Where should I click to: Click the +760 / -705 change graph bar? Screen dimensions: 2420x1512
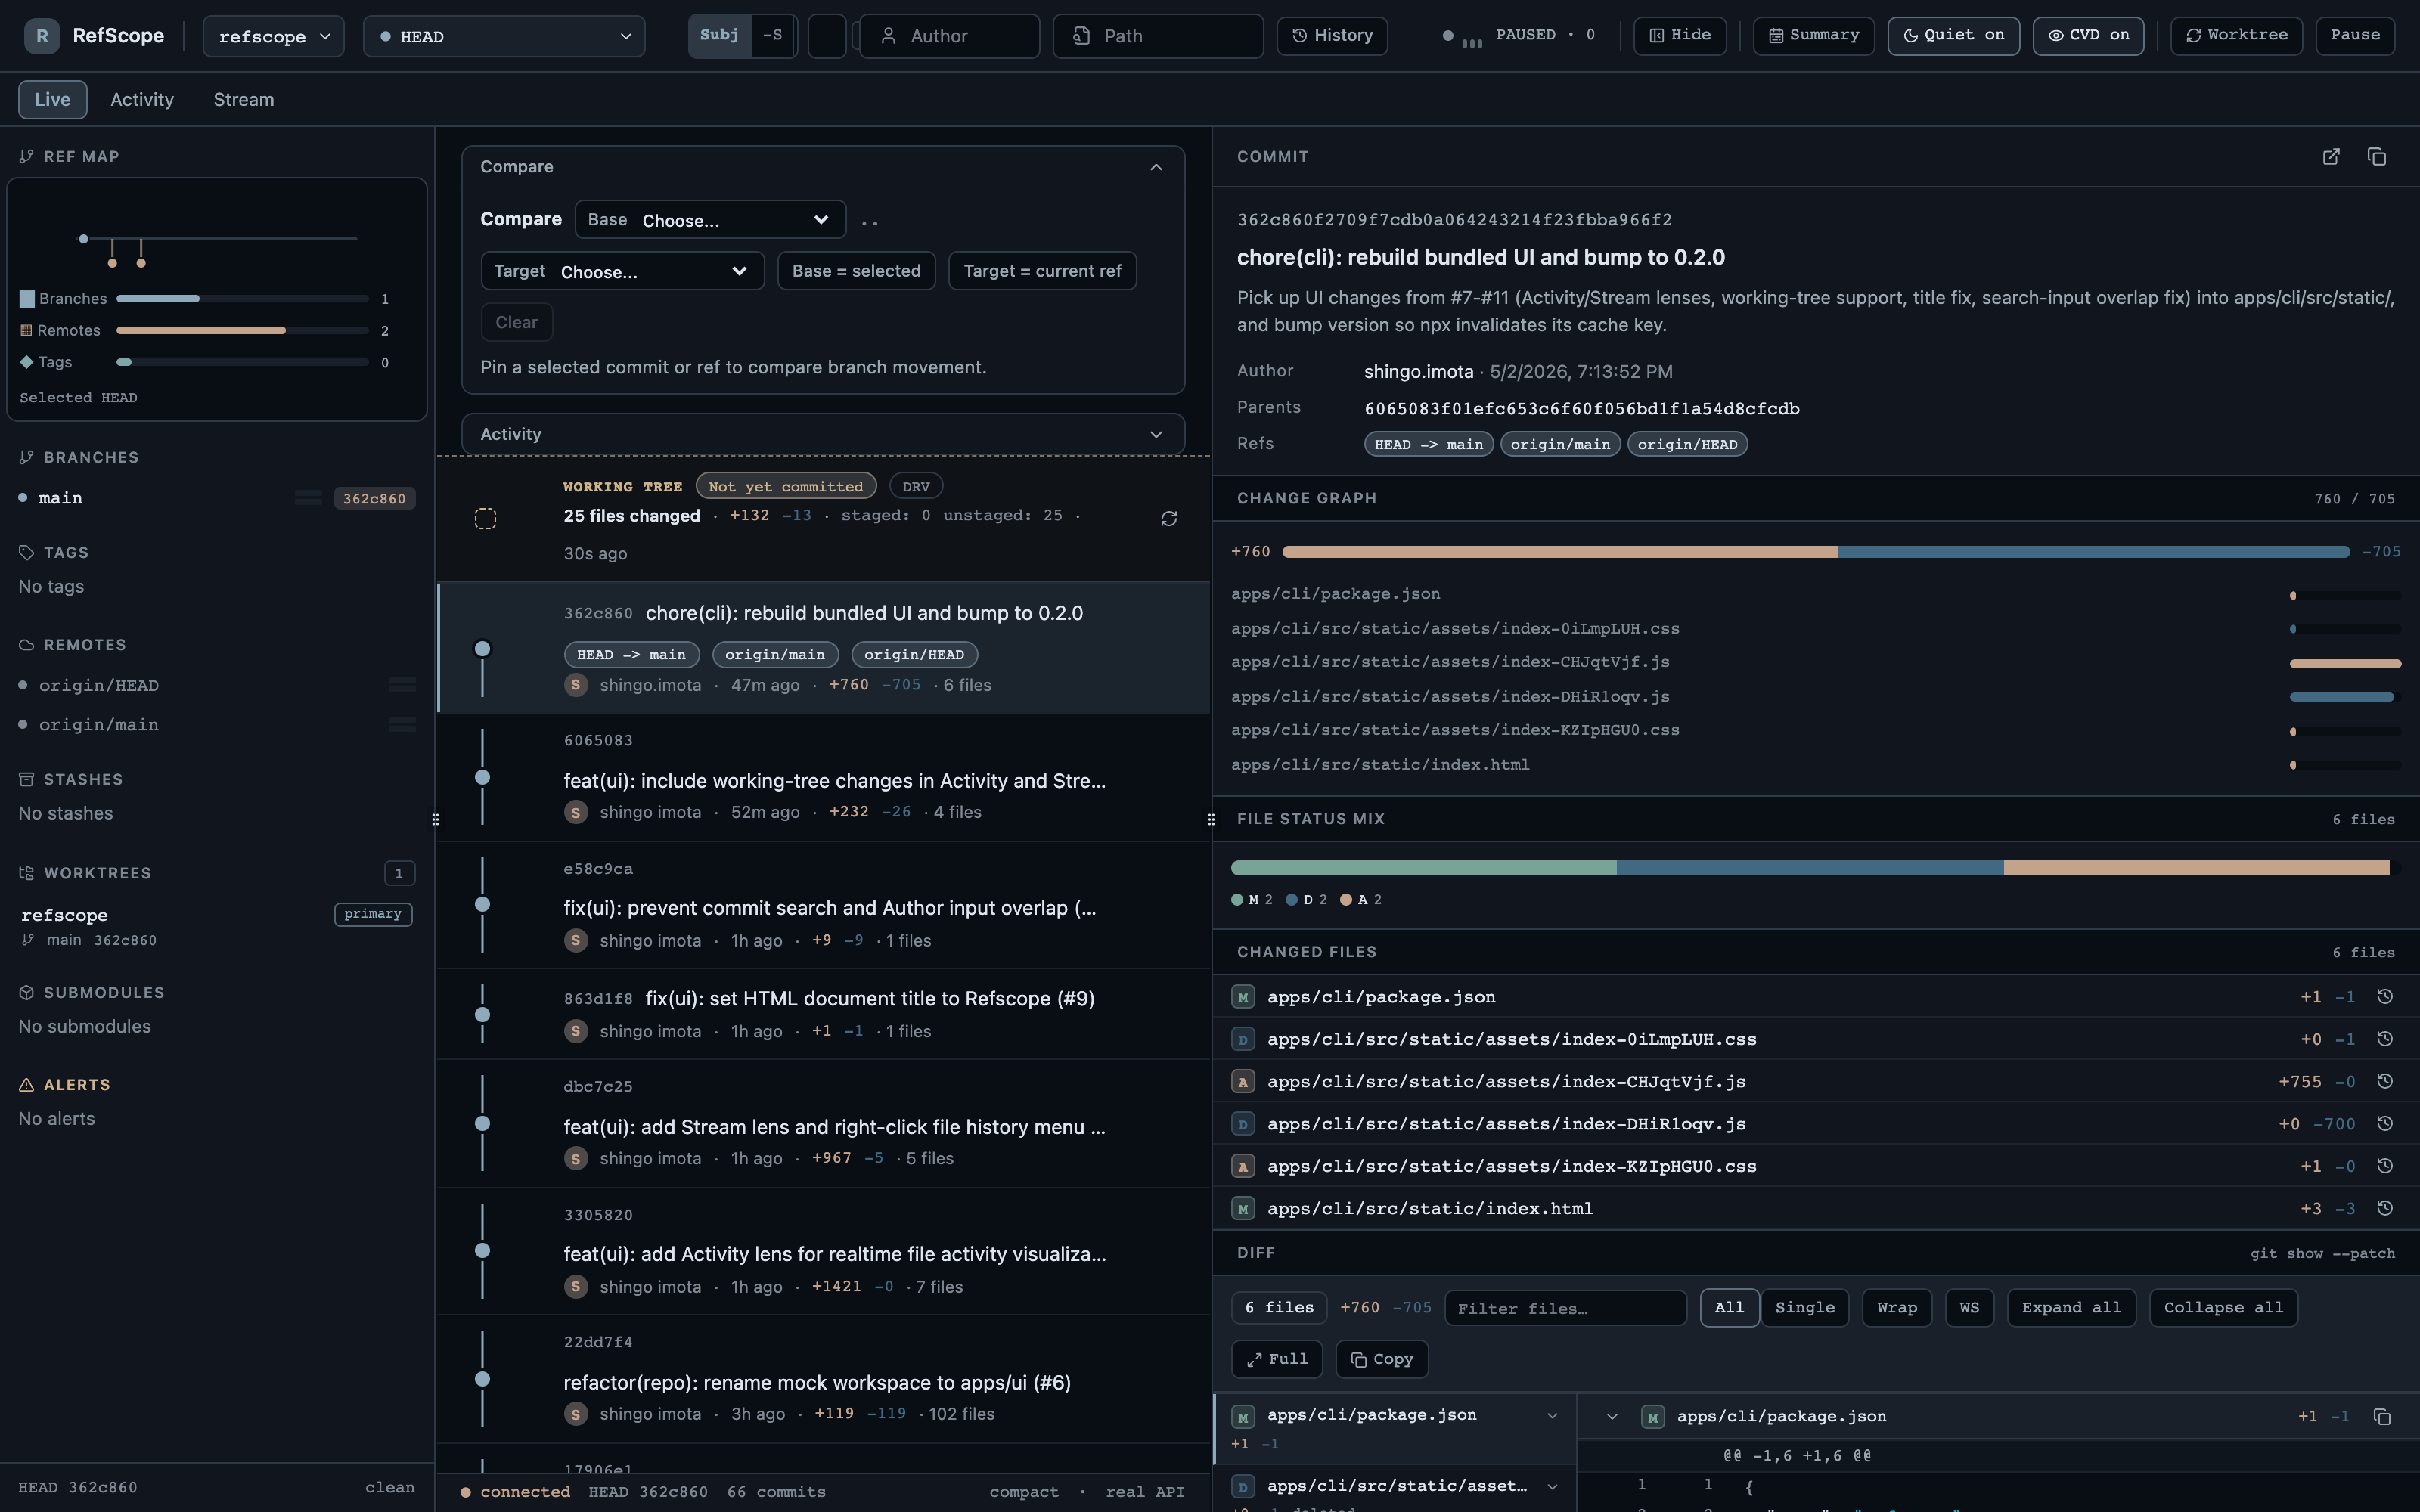(x=1815, y=552)
